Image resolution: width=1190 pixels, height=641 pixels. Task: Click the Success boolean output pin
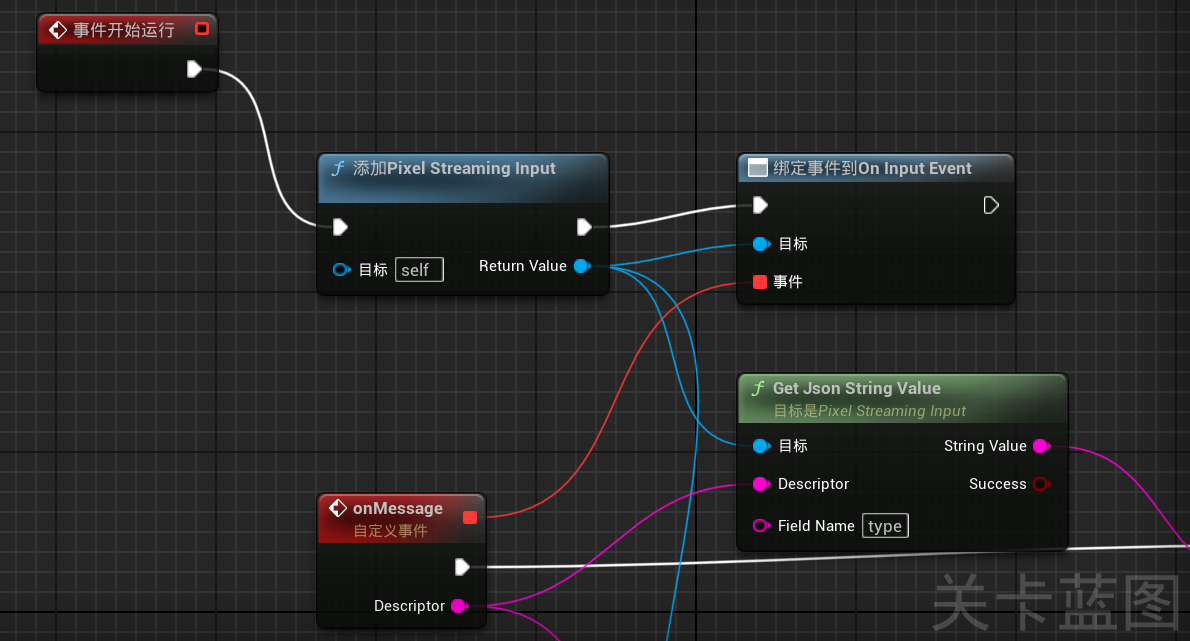1042,484
